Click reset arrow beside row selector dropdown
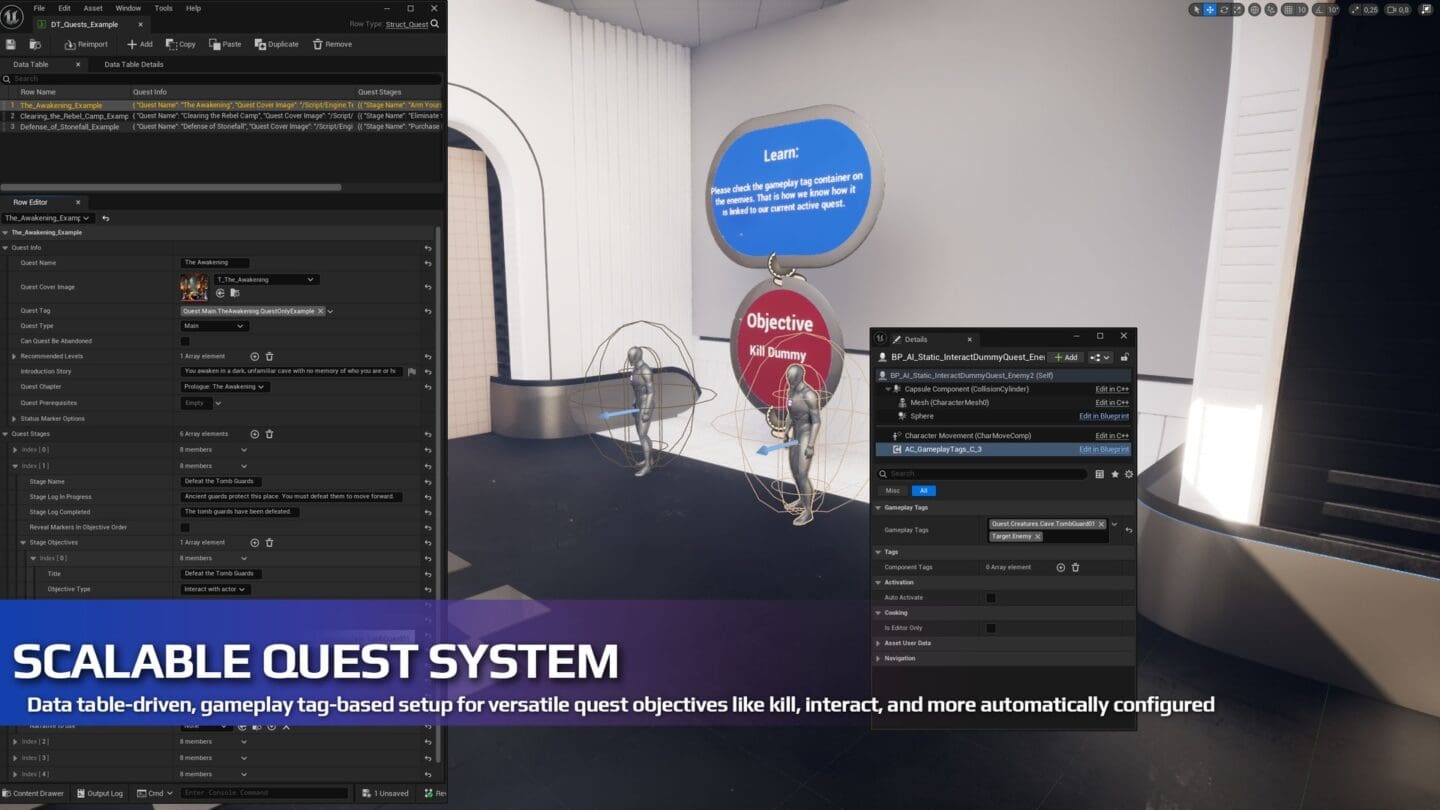Image resolution: width=1440 pixels, height=810 pixels. pyautogui.click(x=106, y=218)
